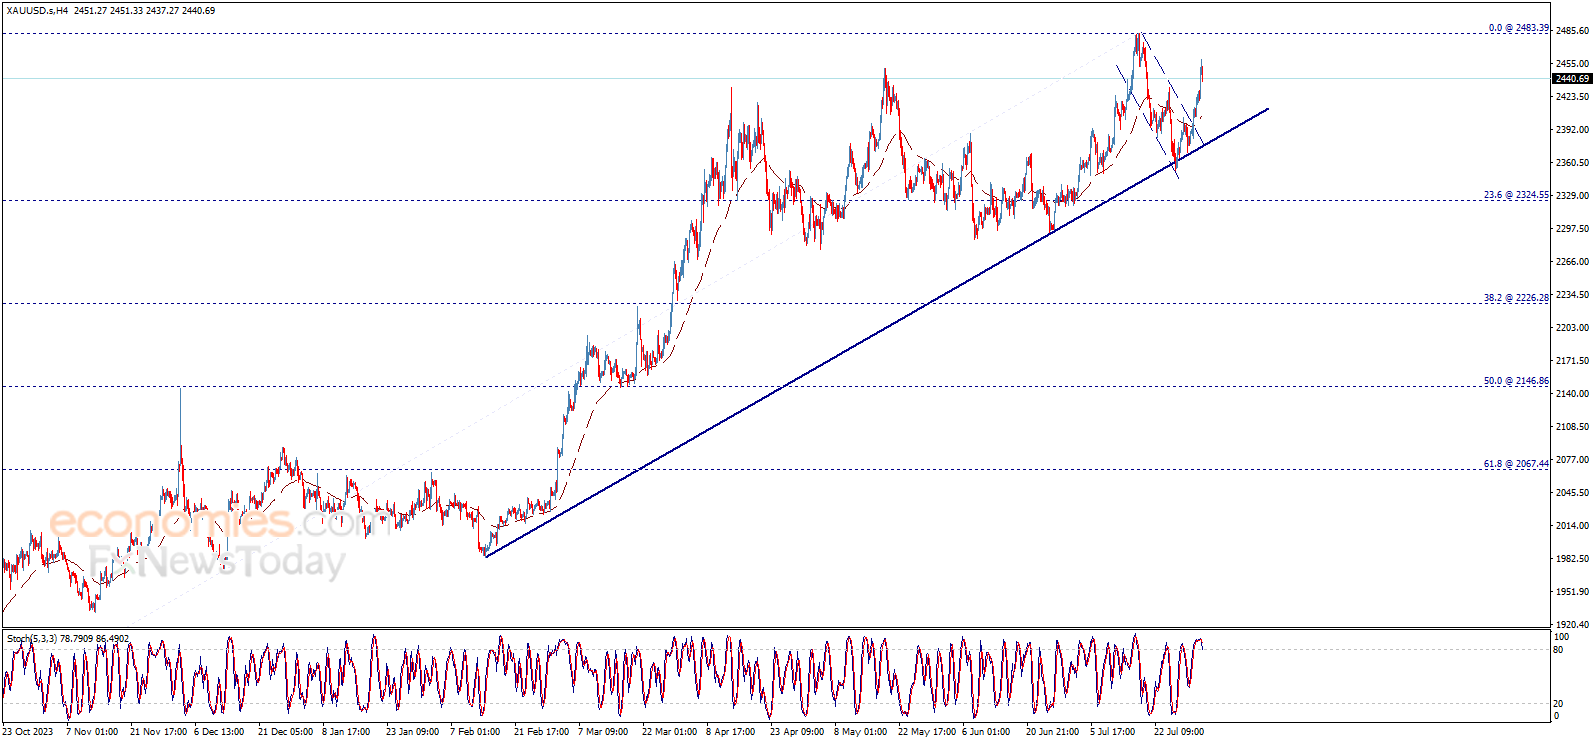
Task: Click the "23 Jan 09:00" date label
Action: point(412,732)
